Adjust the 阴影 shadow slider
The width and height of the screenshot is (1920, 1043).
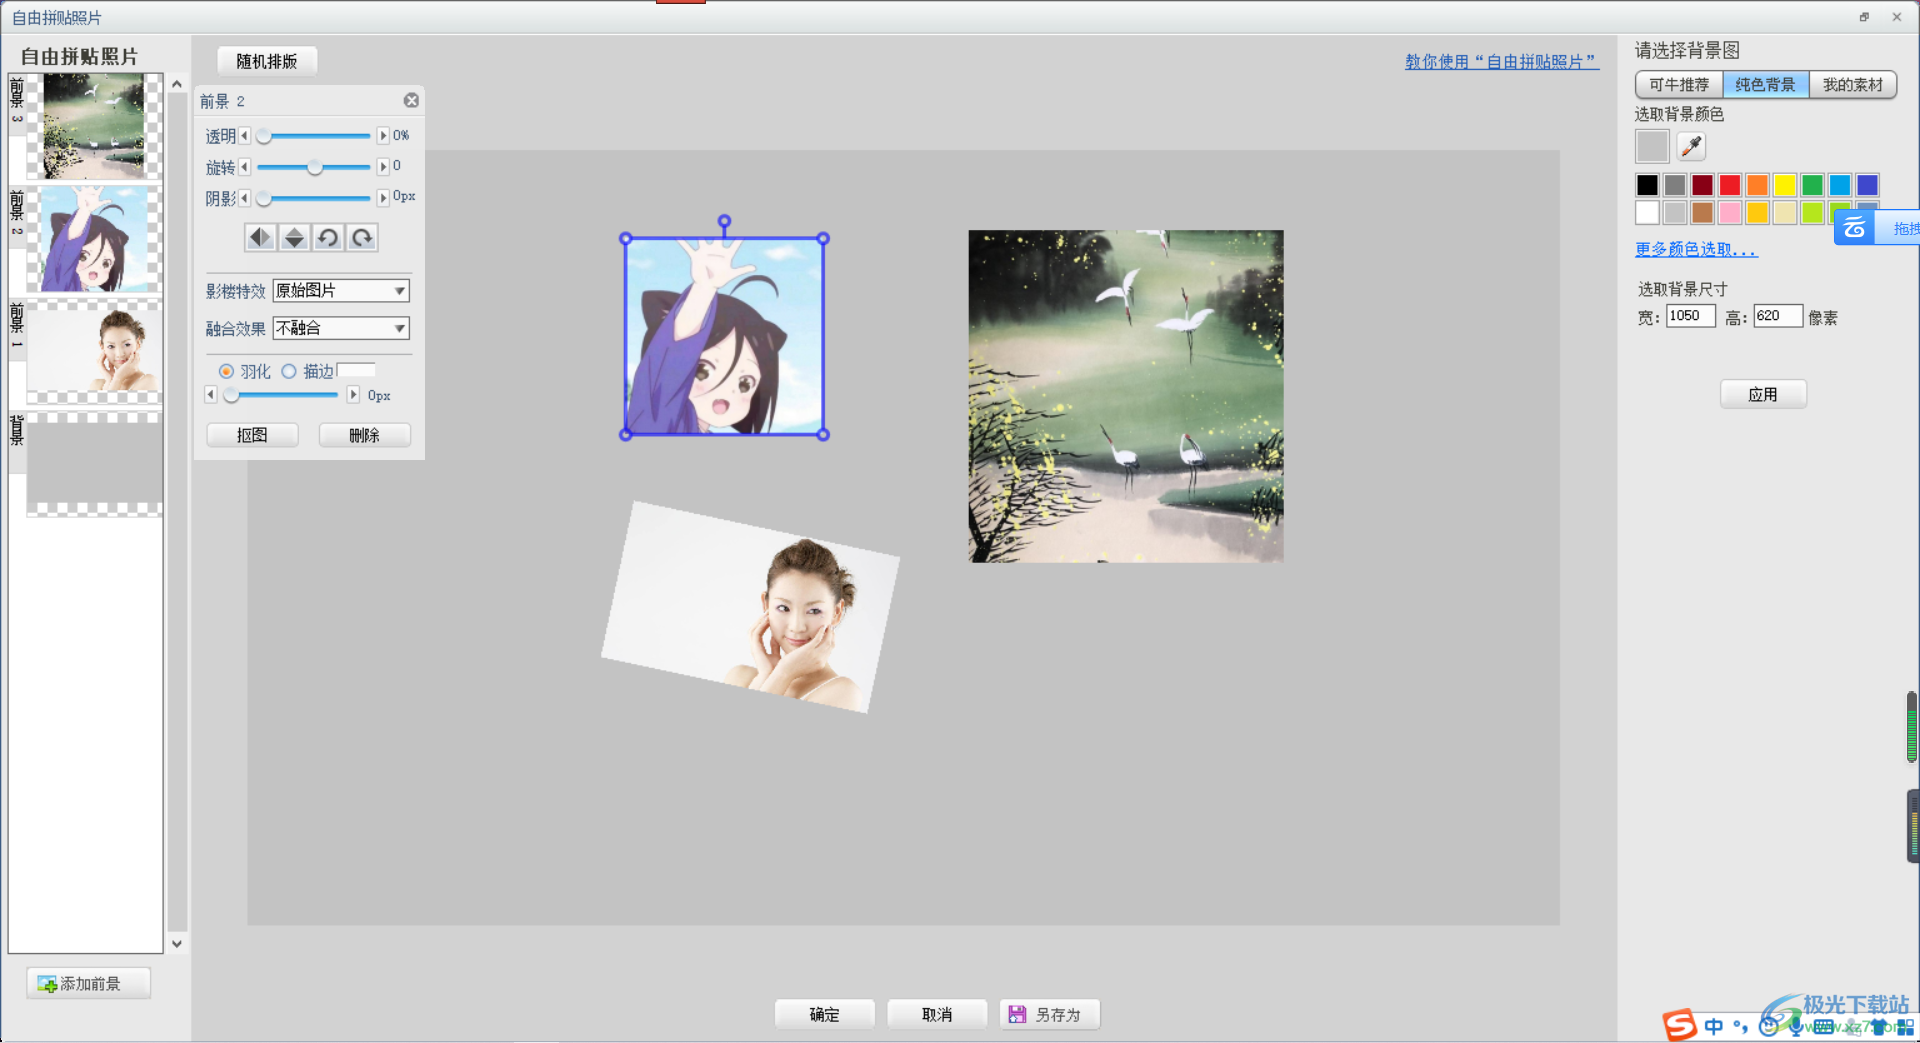point(314,198)
